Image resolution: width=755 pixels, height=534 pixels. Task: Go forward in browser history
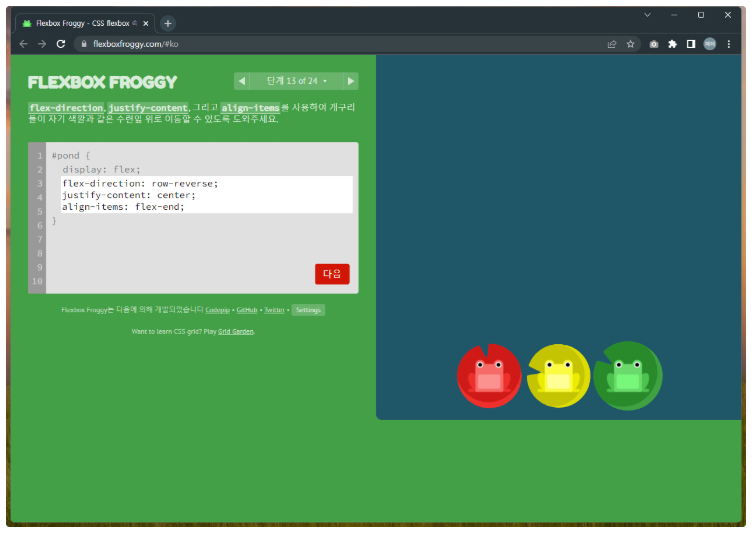coord(42,44)
